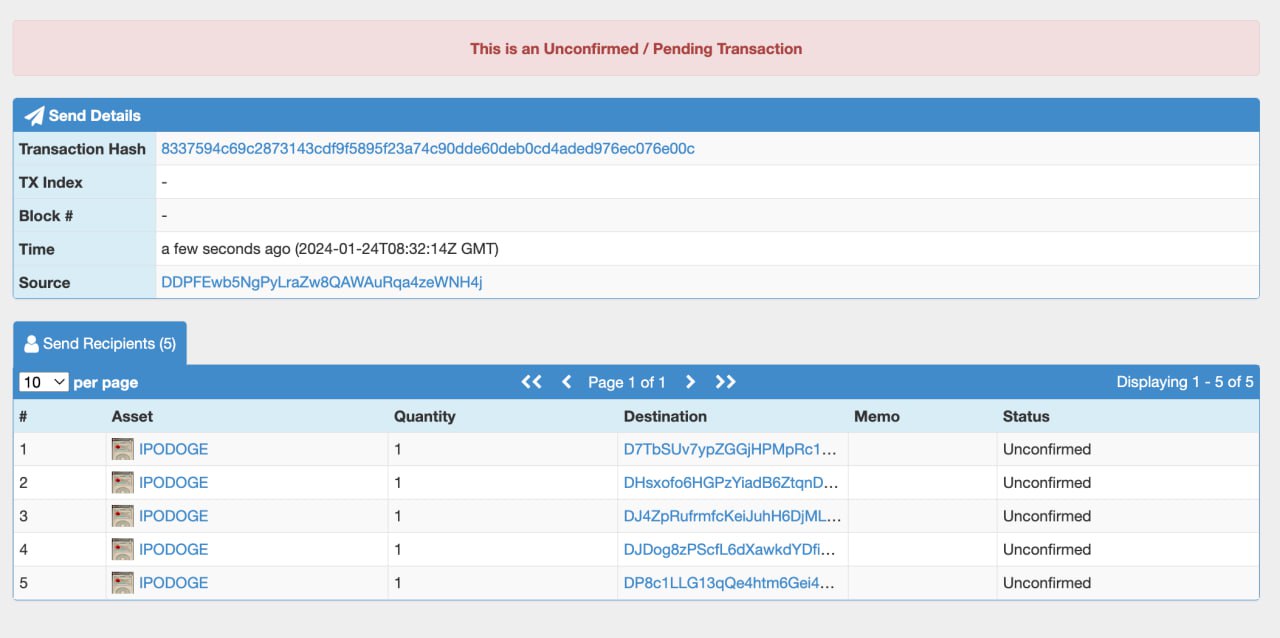
Task: Go to next page single-right arrow
Action: point(690,382)
